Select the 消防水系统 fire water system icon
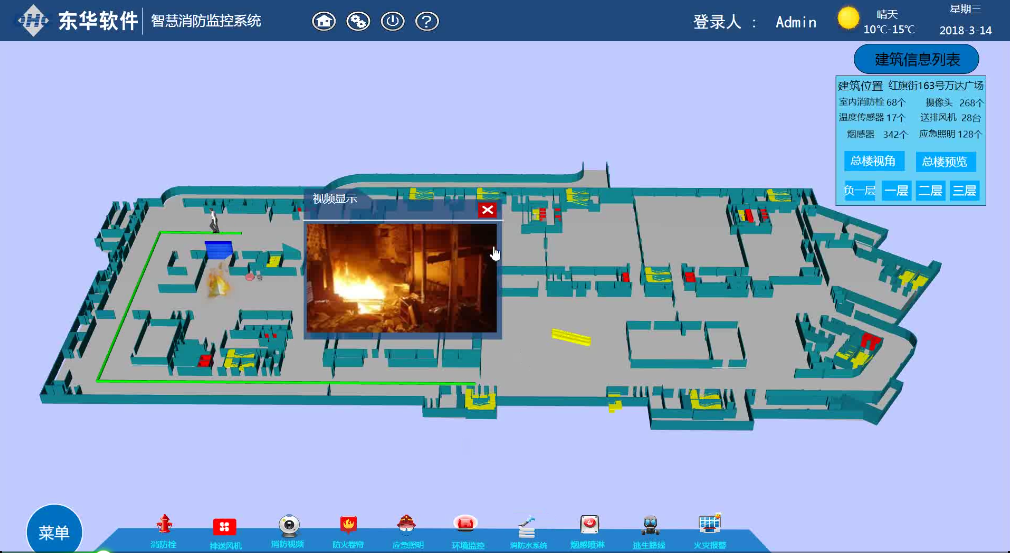The image size is (1010, 553). coord(528,526)
